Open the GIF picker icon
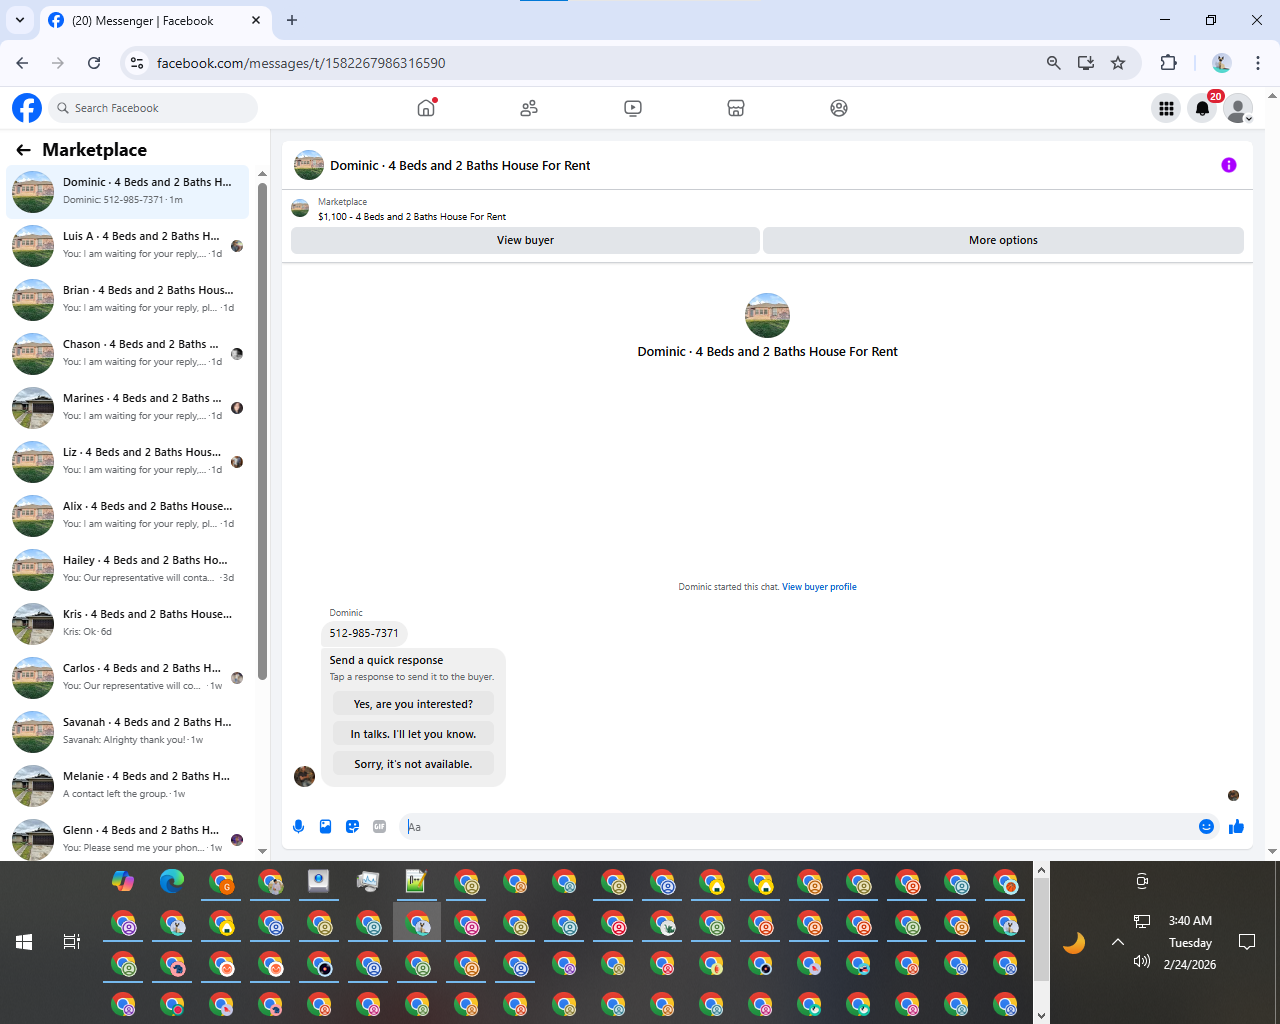This screenshot has height=1024, width=1280. (x=379, y=826)
